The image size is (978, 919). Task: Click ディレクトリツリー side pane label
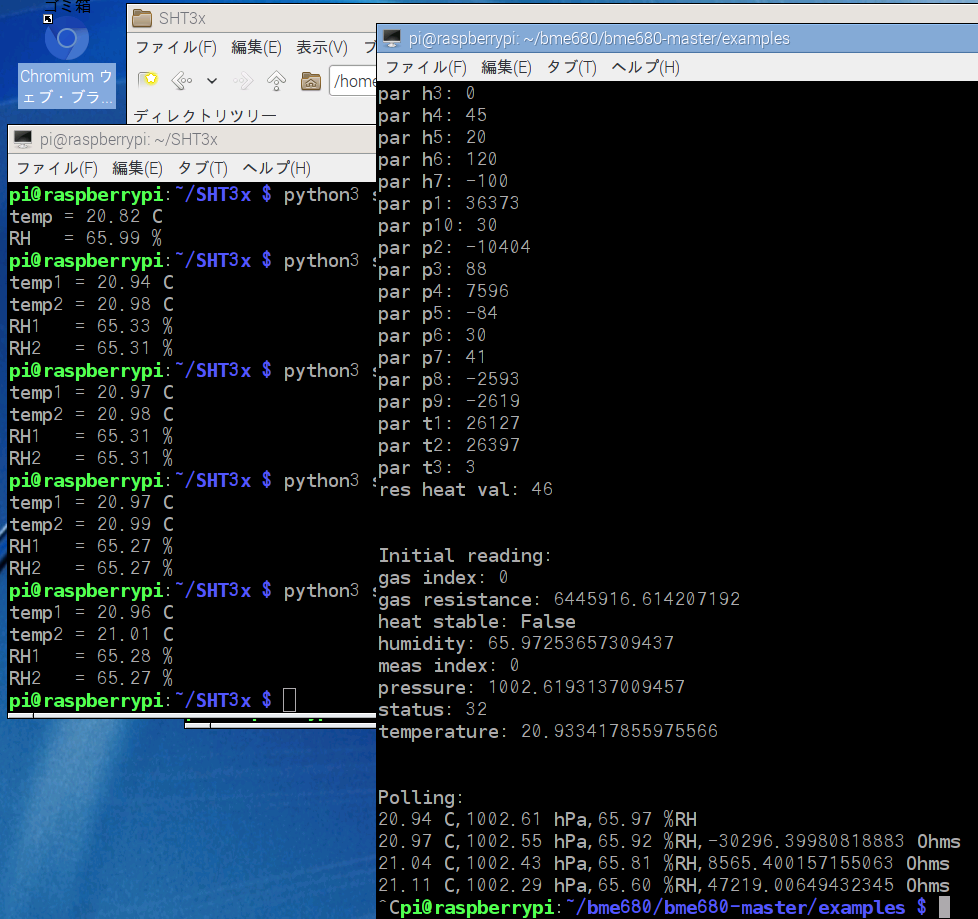(x=205, y=115)
